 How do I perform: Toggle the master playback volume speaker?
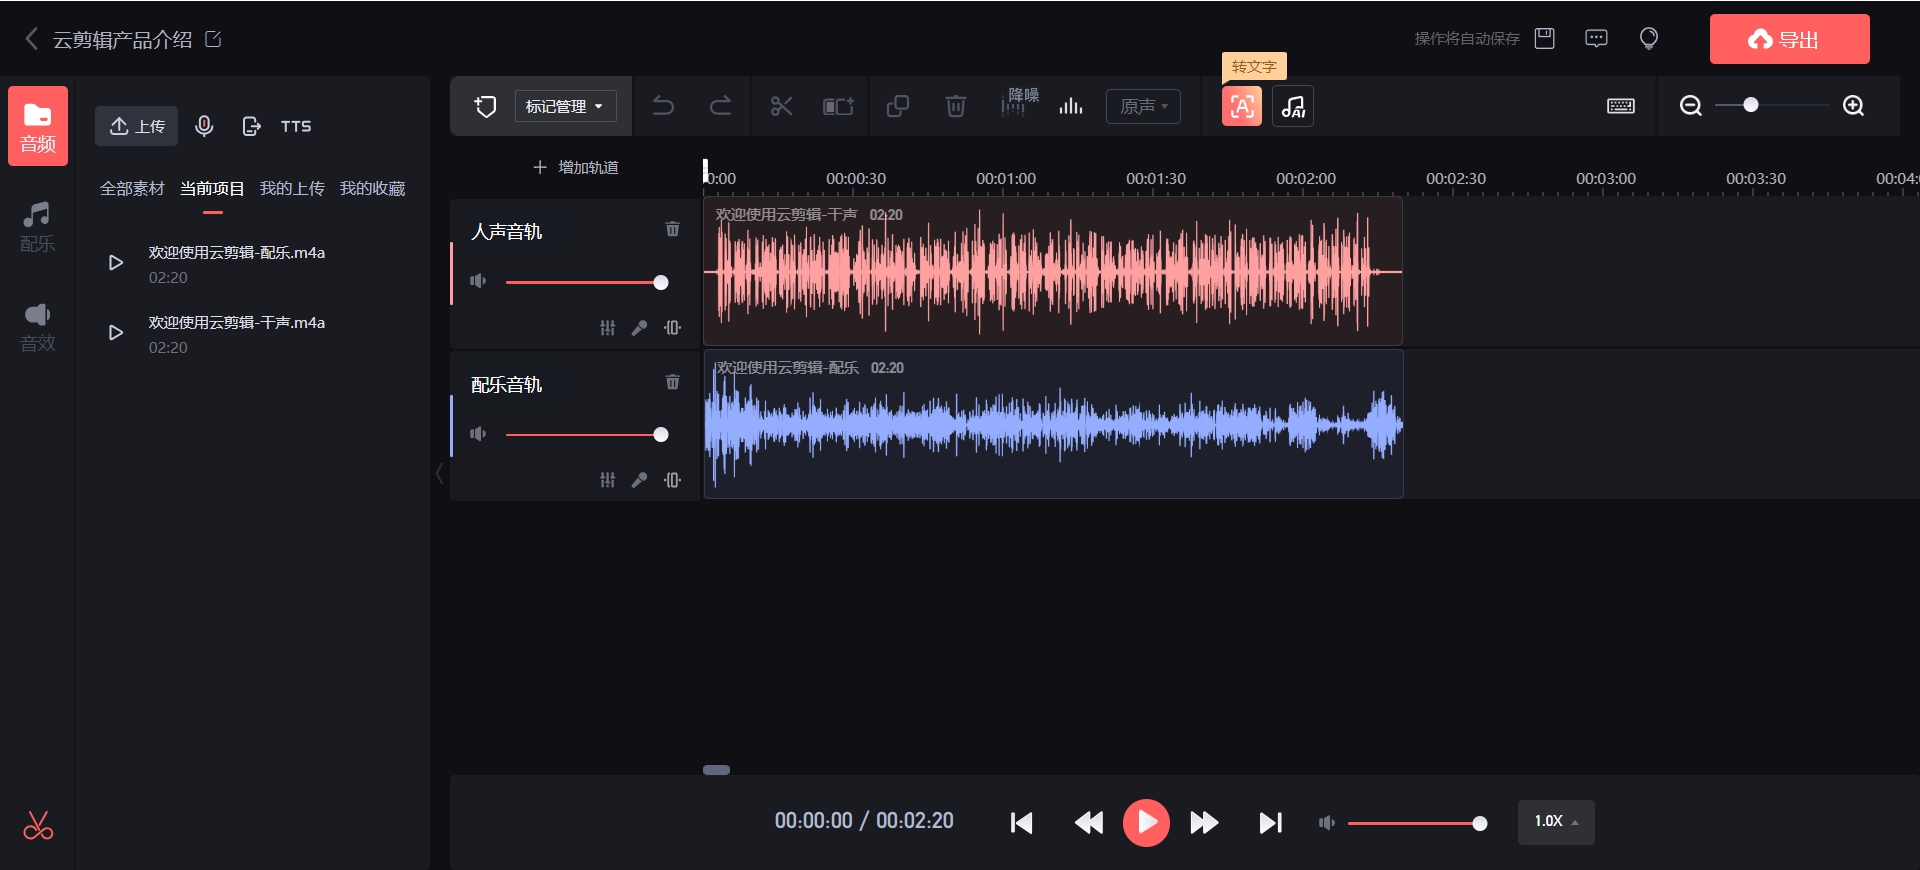pos(1326,823)
